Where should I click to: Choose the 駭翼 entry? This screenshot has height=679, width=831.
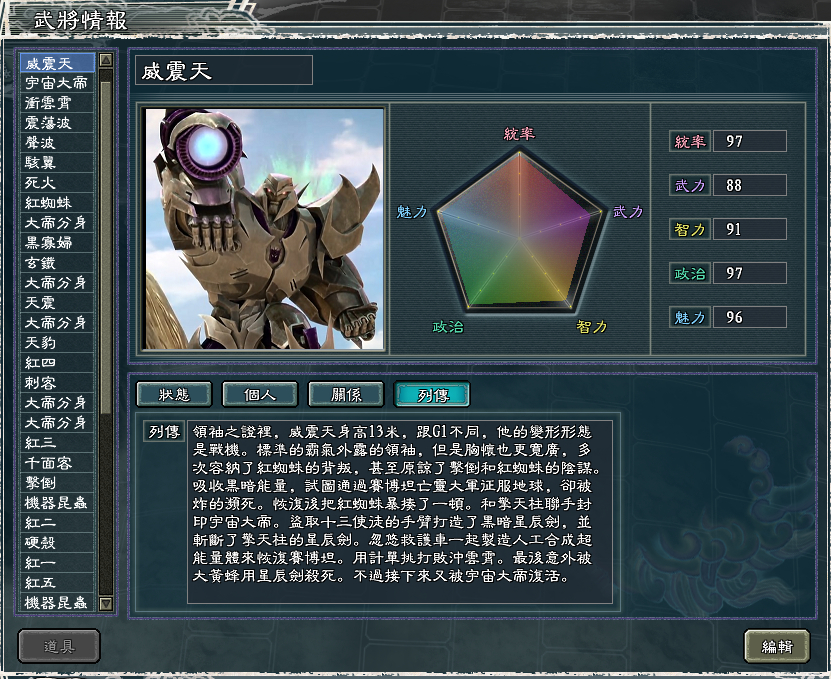point(57,163)
